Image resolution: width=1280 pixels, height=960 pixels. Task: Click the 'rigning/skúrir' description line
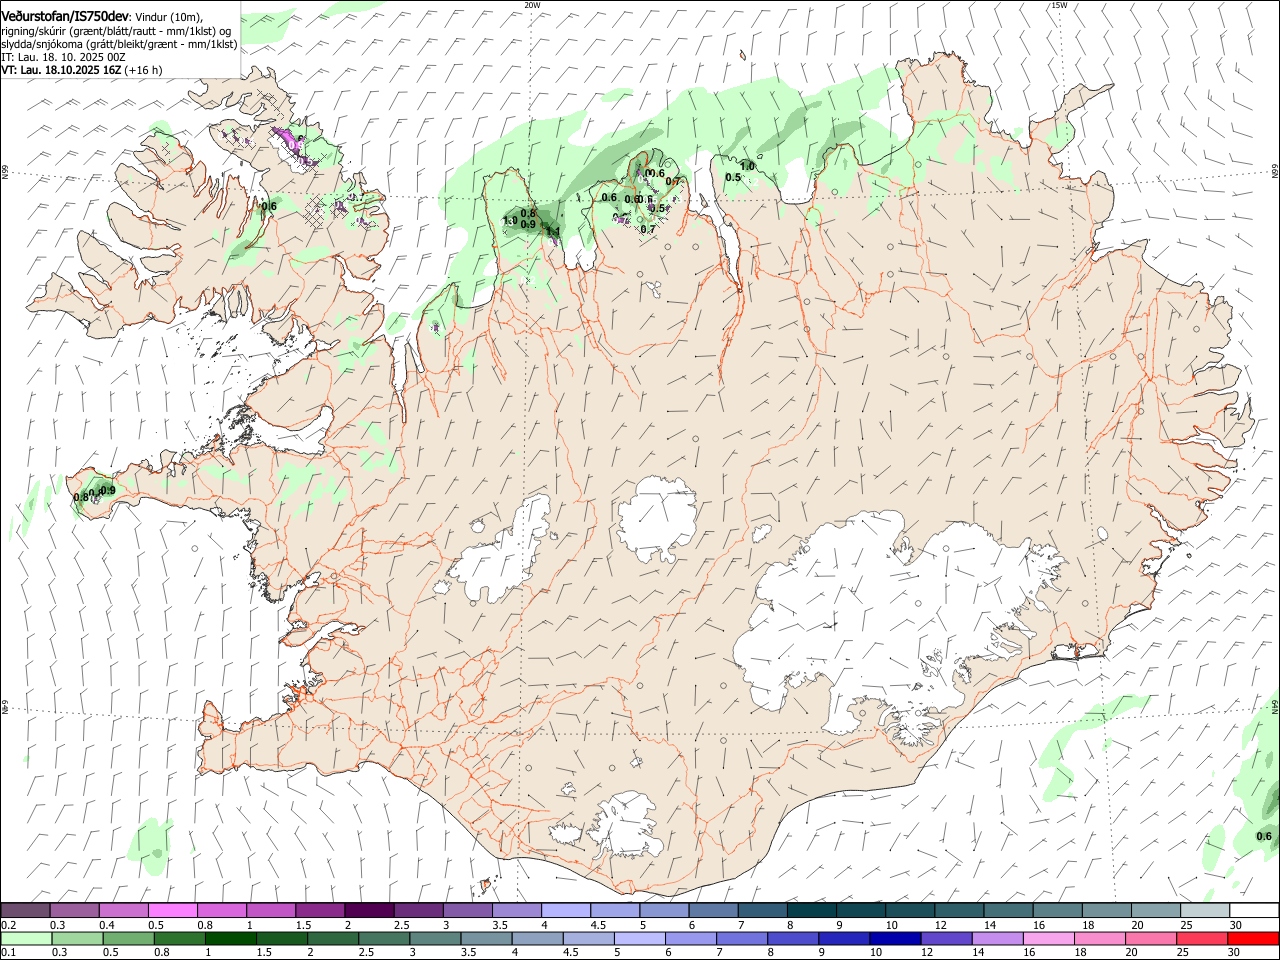tap(114, 30)
